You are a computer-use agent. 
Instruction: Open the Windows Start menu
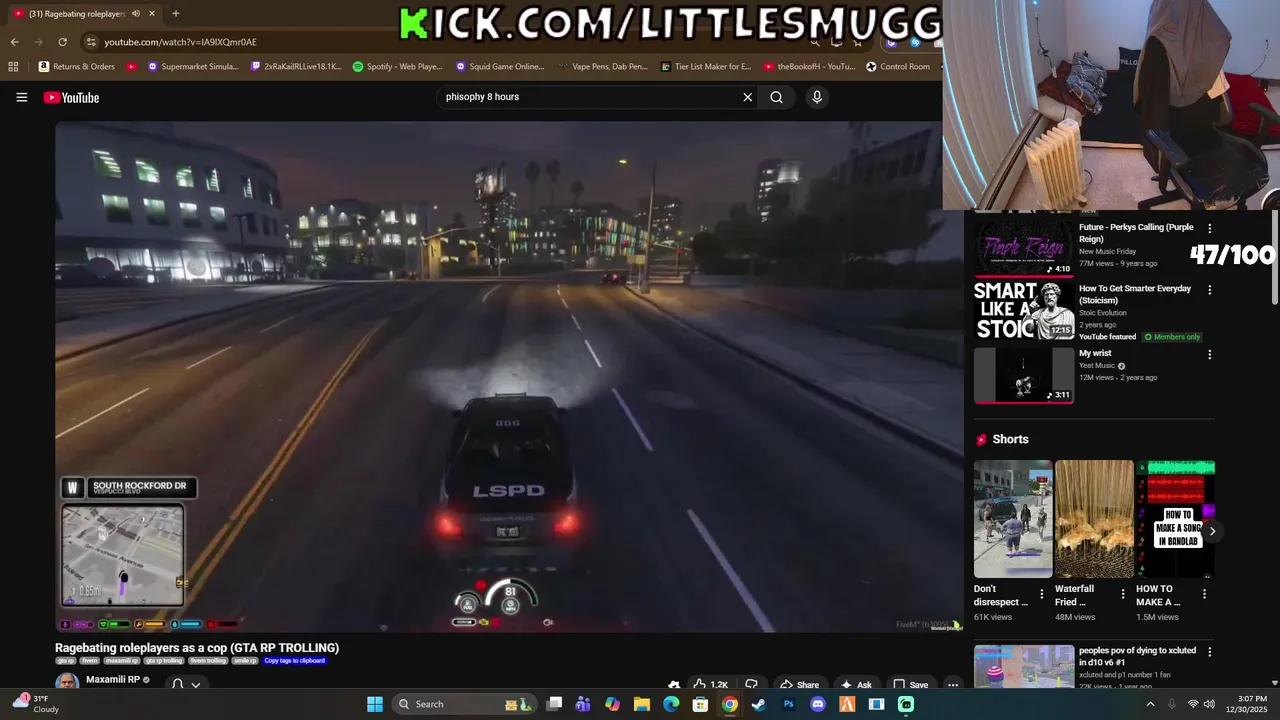click(x=375, y=704)
